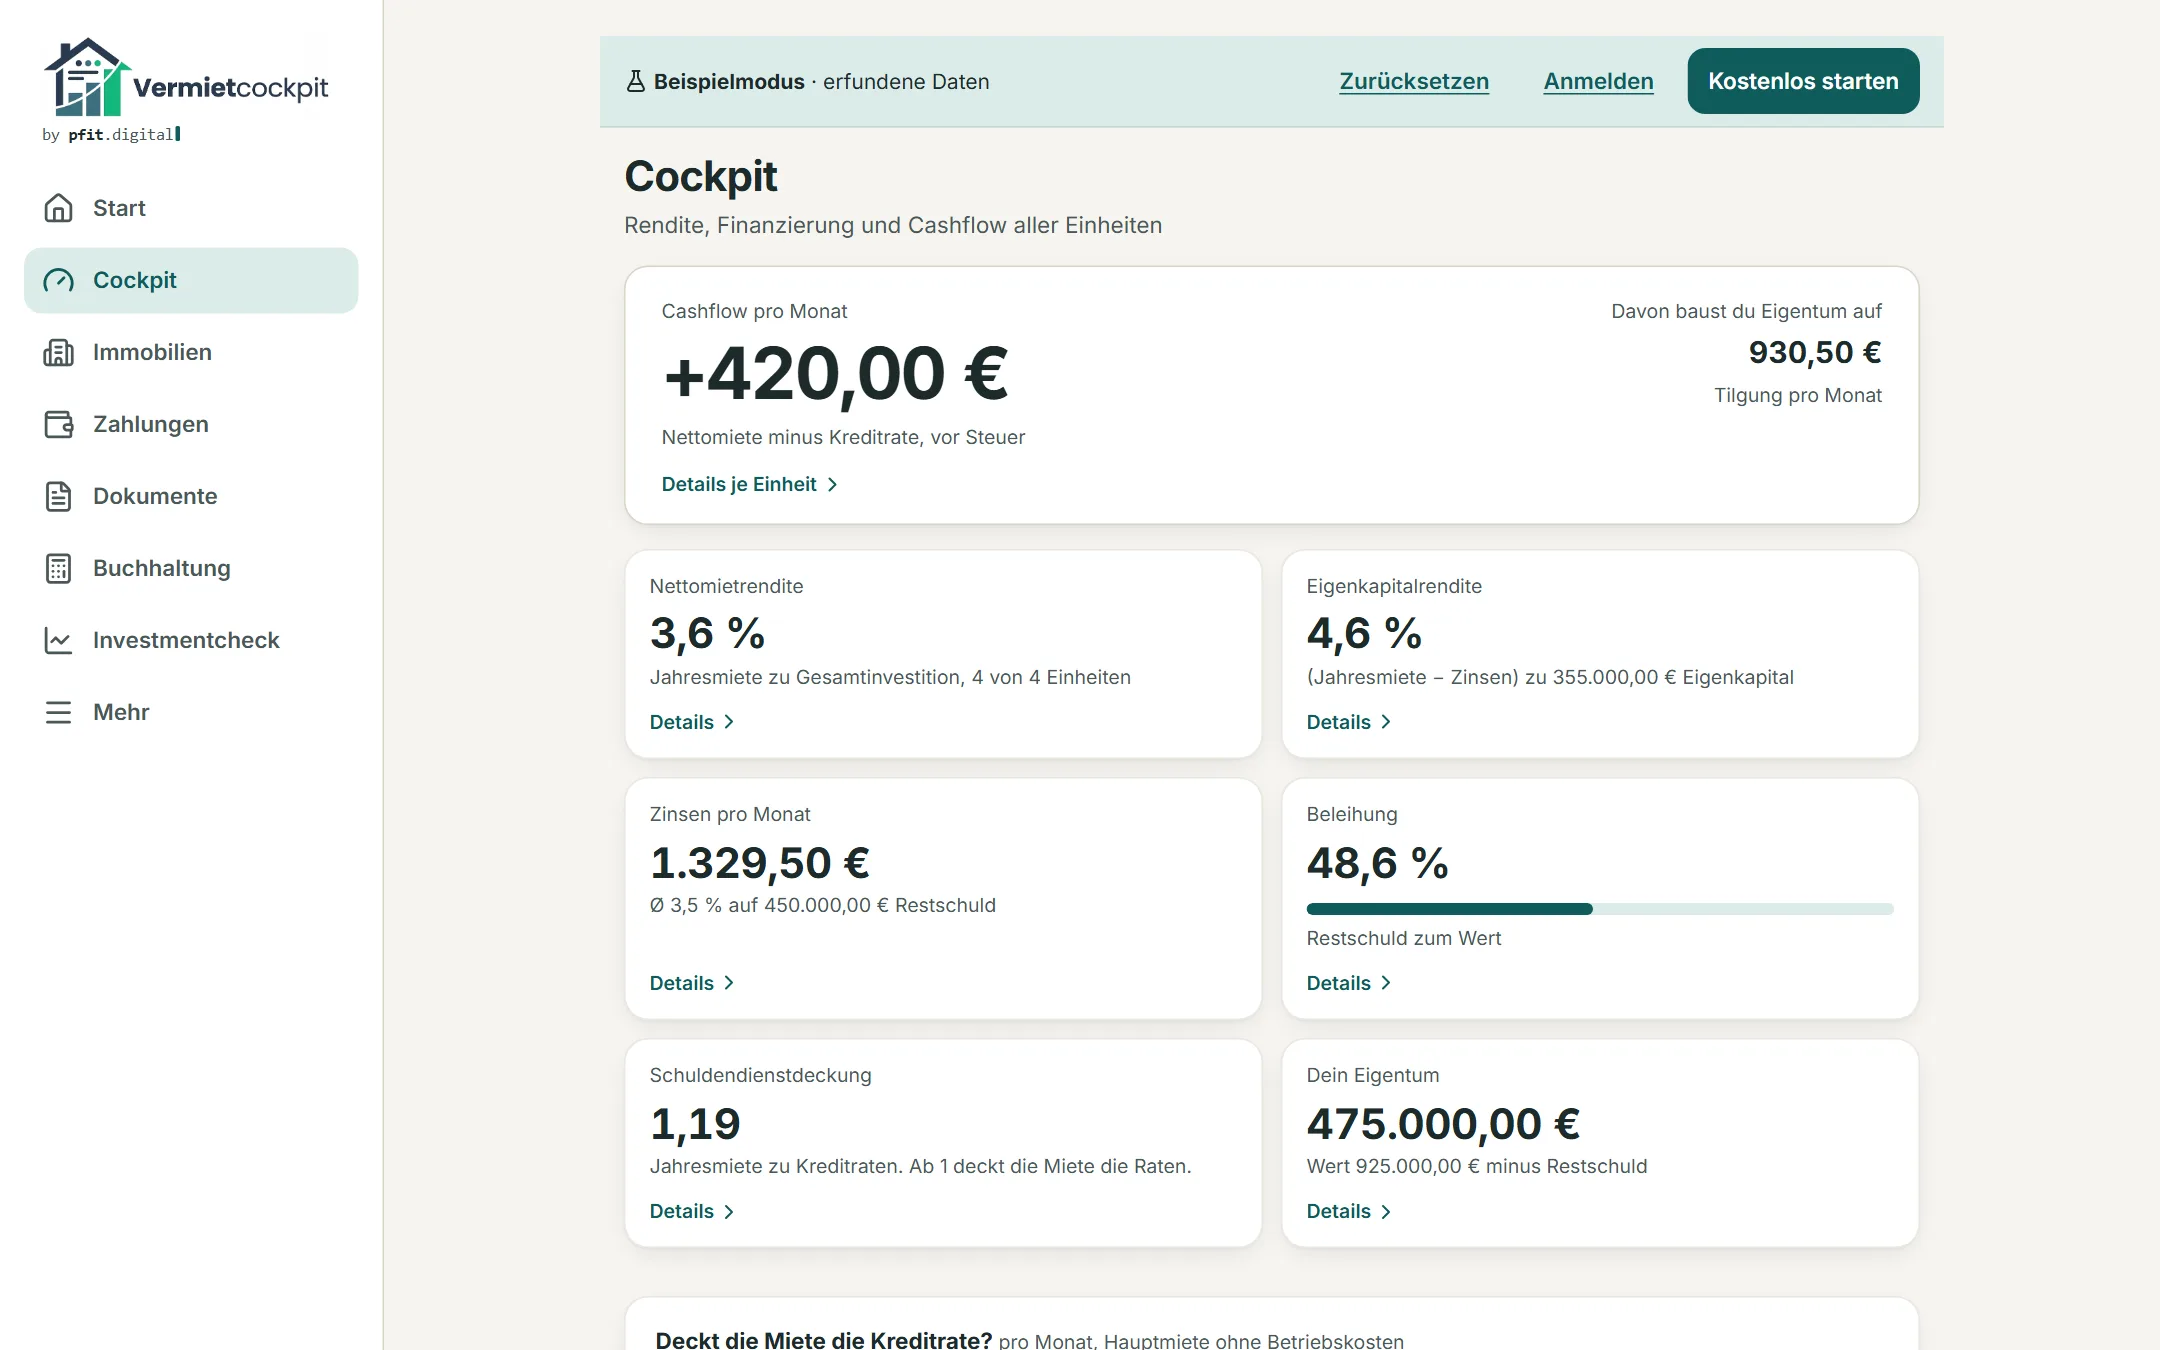Click the Beleihung progress bar
The image size is (2160, 1350).
tap(1600, 909)
